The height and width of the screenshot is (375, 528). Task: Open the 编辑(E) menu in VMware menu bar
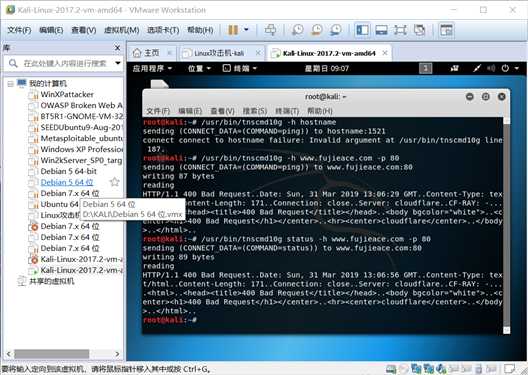point(51,30)
